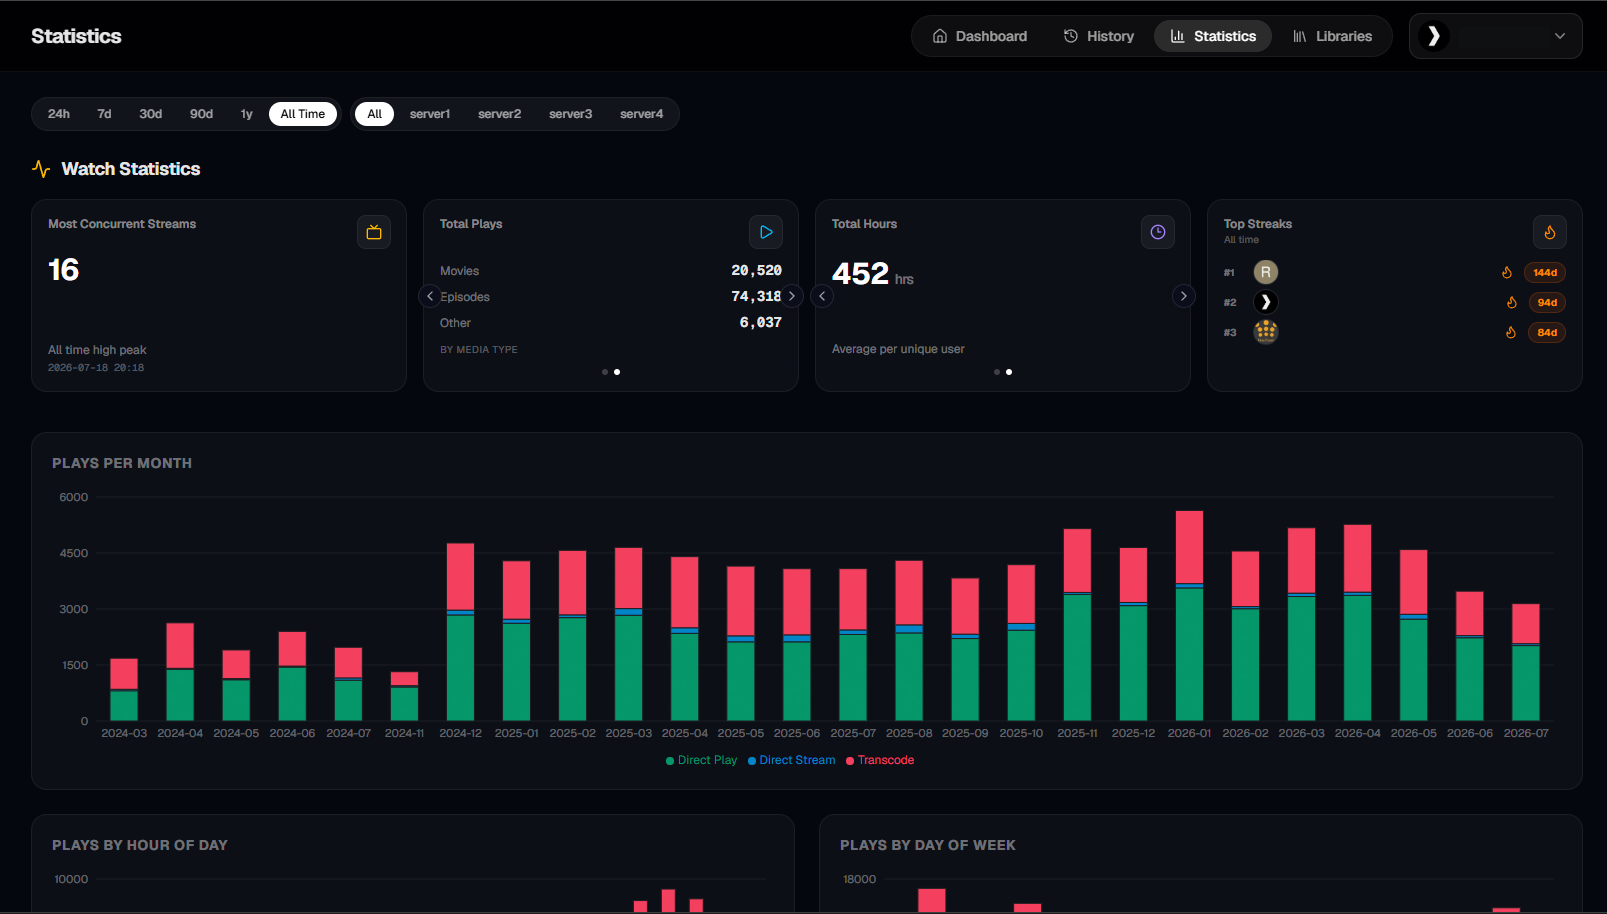Viewport: 1607px width, 914px height.
Task: Select the 24h time range
Action: [59, 114]
